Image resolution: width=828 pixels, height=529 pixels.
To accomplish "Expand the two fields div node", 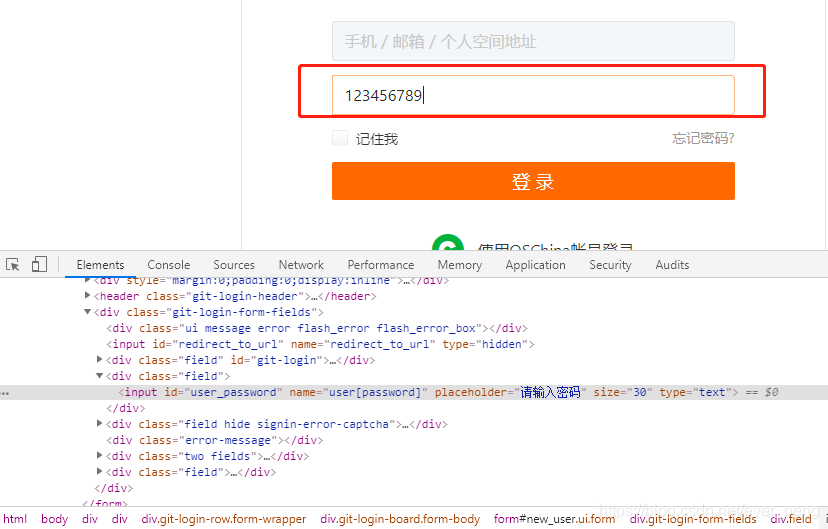I will [99, 455].
